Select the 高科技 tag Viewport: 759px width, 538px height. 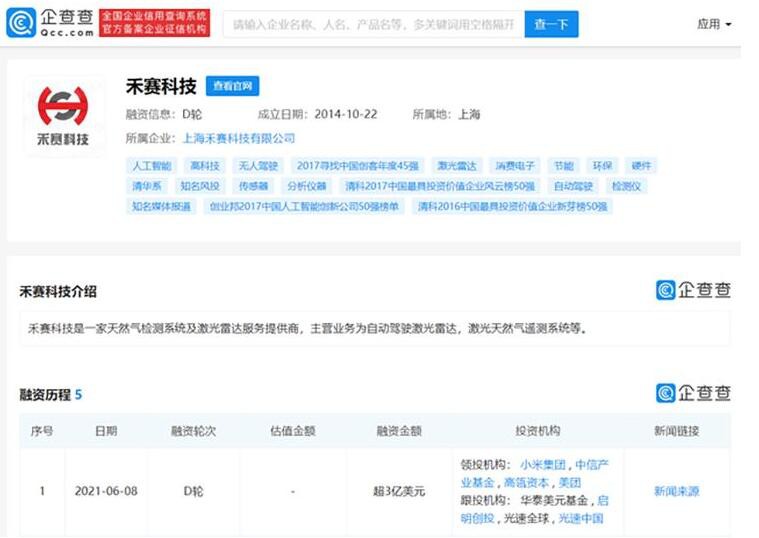pyautogui.click(x=205, y=166)
